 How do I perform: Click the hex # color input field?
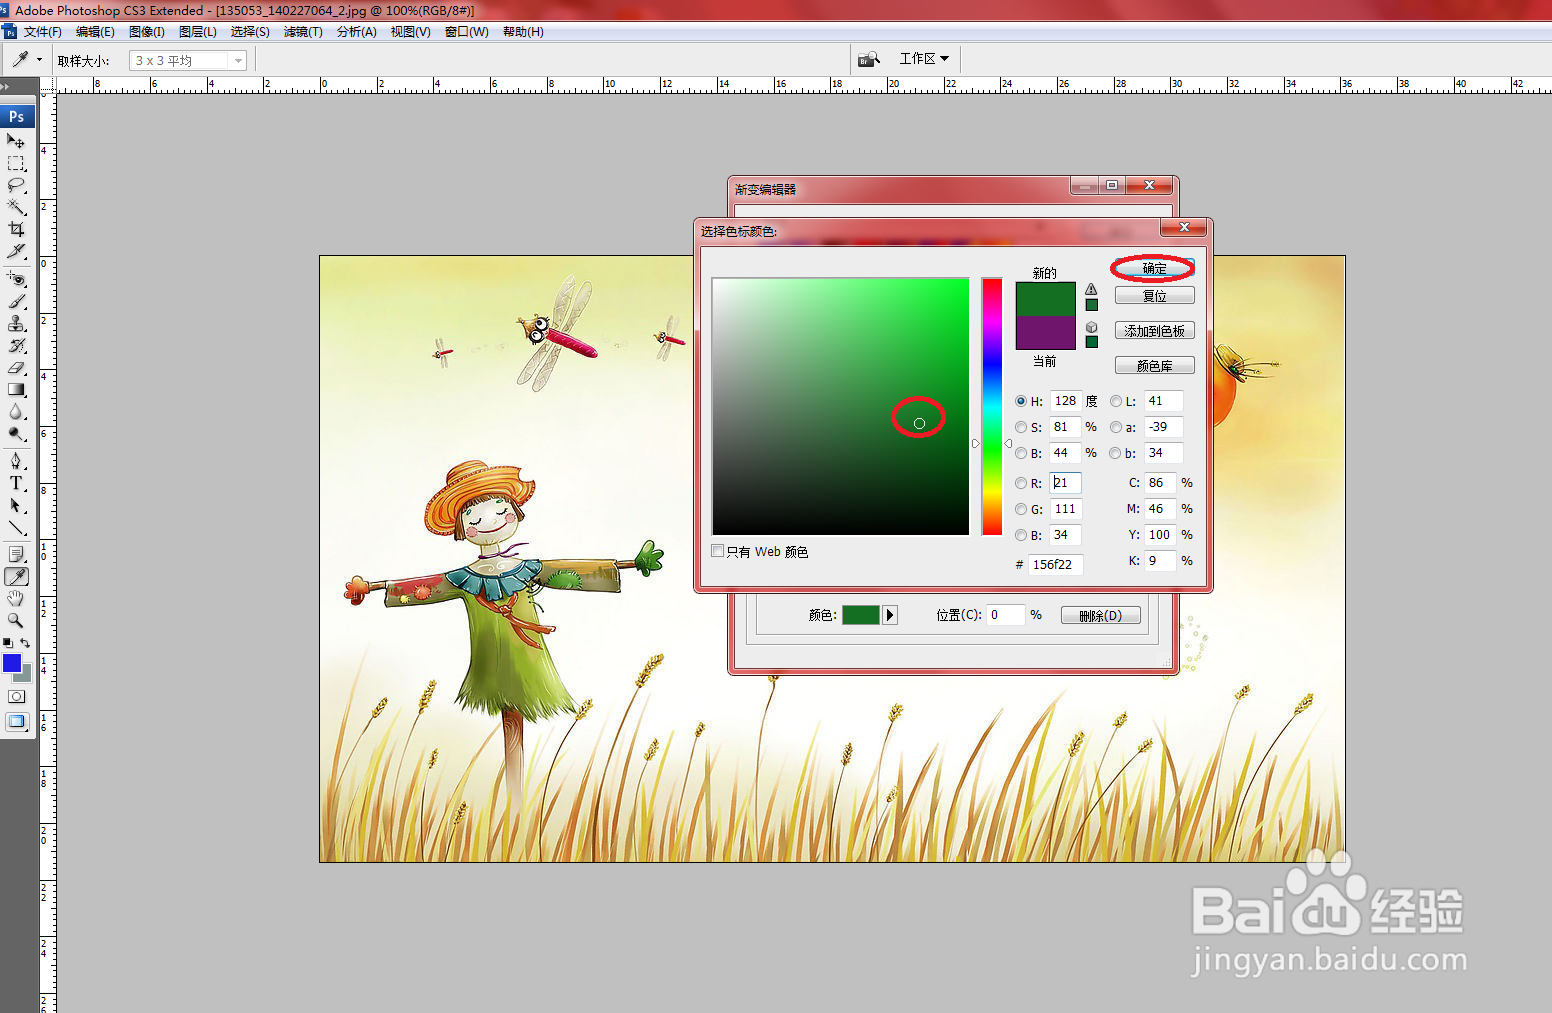click(x=1055, y=564)
